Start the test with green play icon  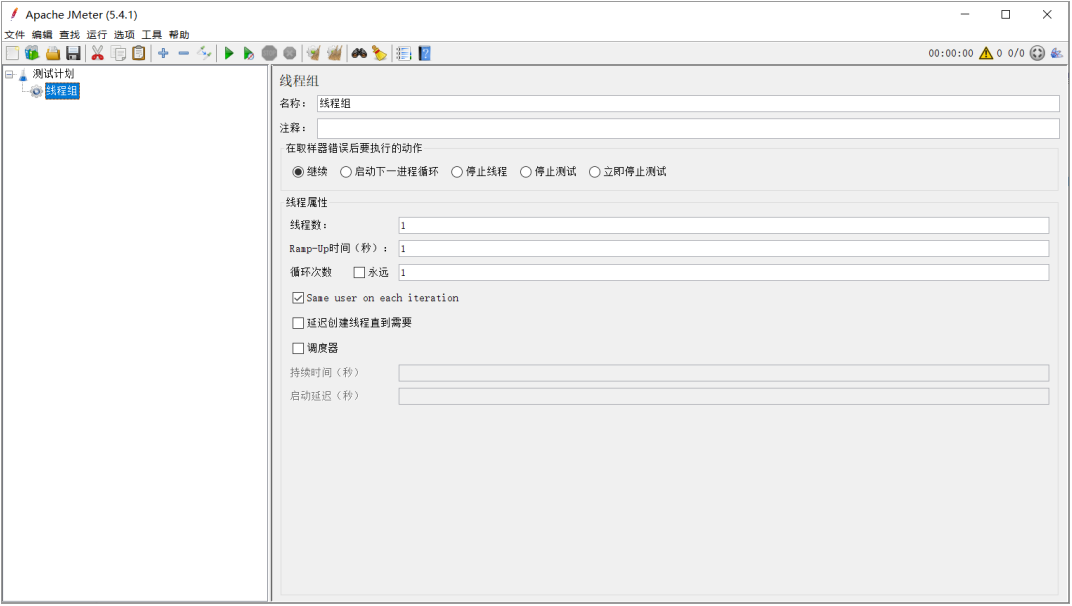229,53
